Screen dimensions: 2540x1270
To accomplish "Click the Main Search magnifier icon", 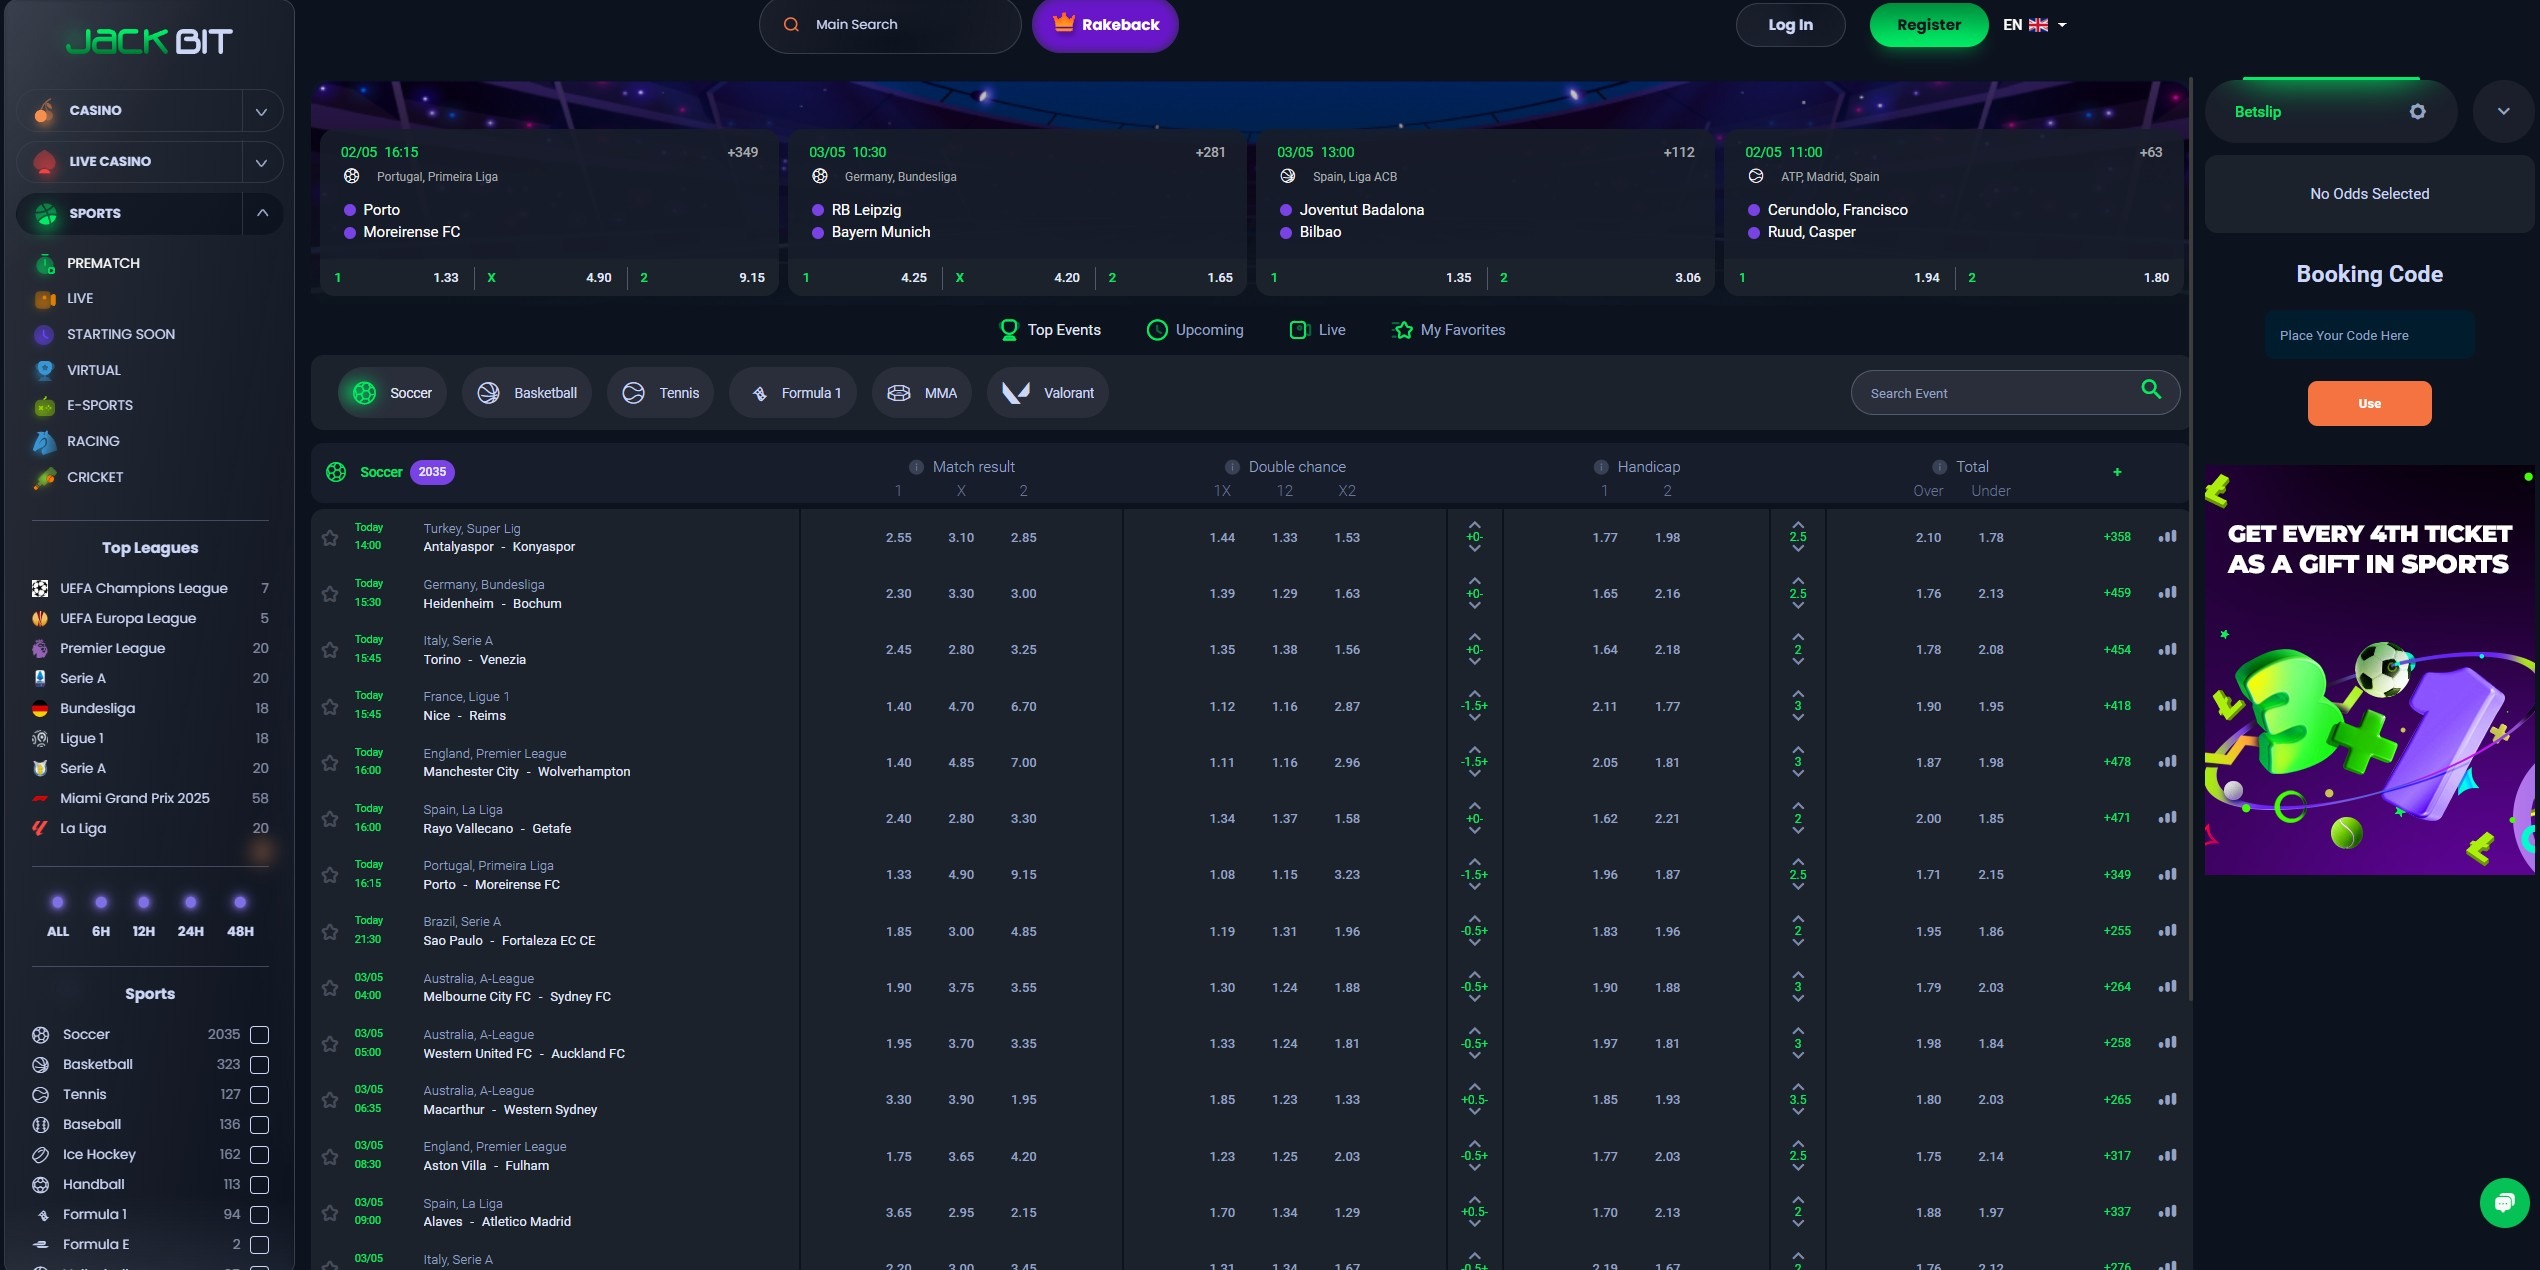I will [x=791, y=25].
